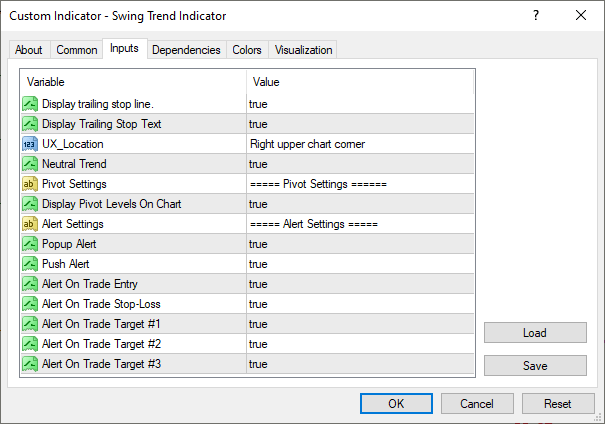Go to the Visualization tab
This screenshot has height=424, width=605.
pos(303,50)
